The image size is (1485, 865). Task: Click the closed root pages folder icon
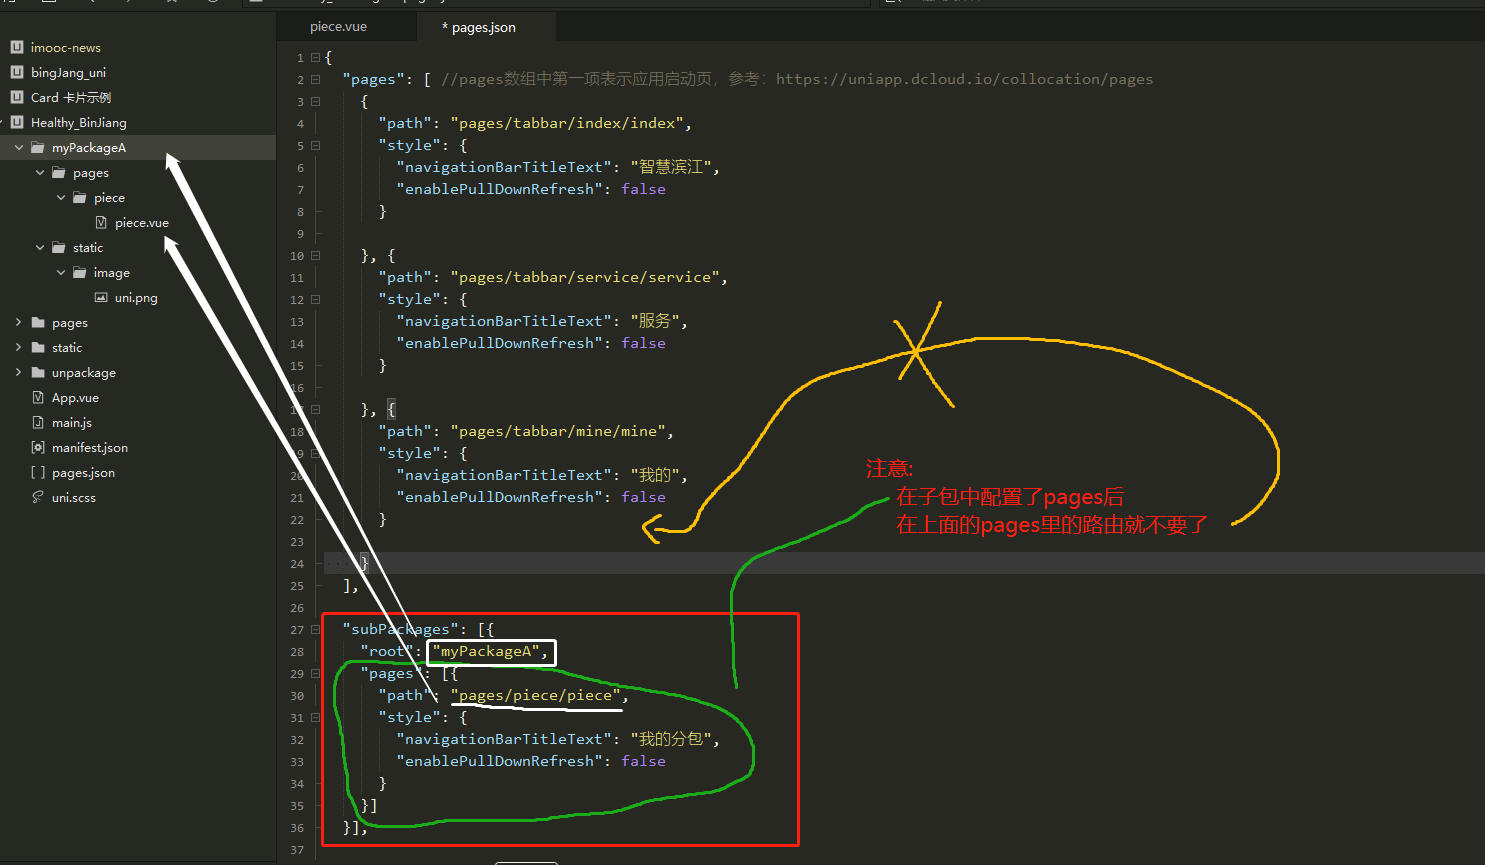pos(38,322)
